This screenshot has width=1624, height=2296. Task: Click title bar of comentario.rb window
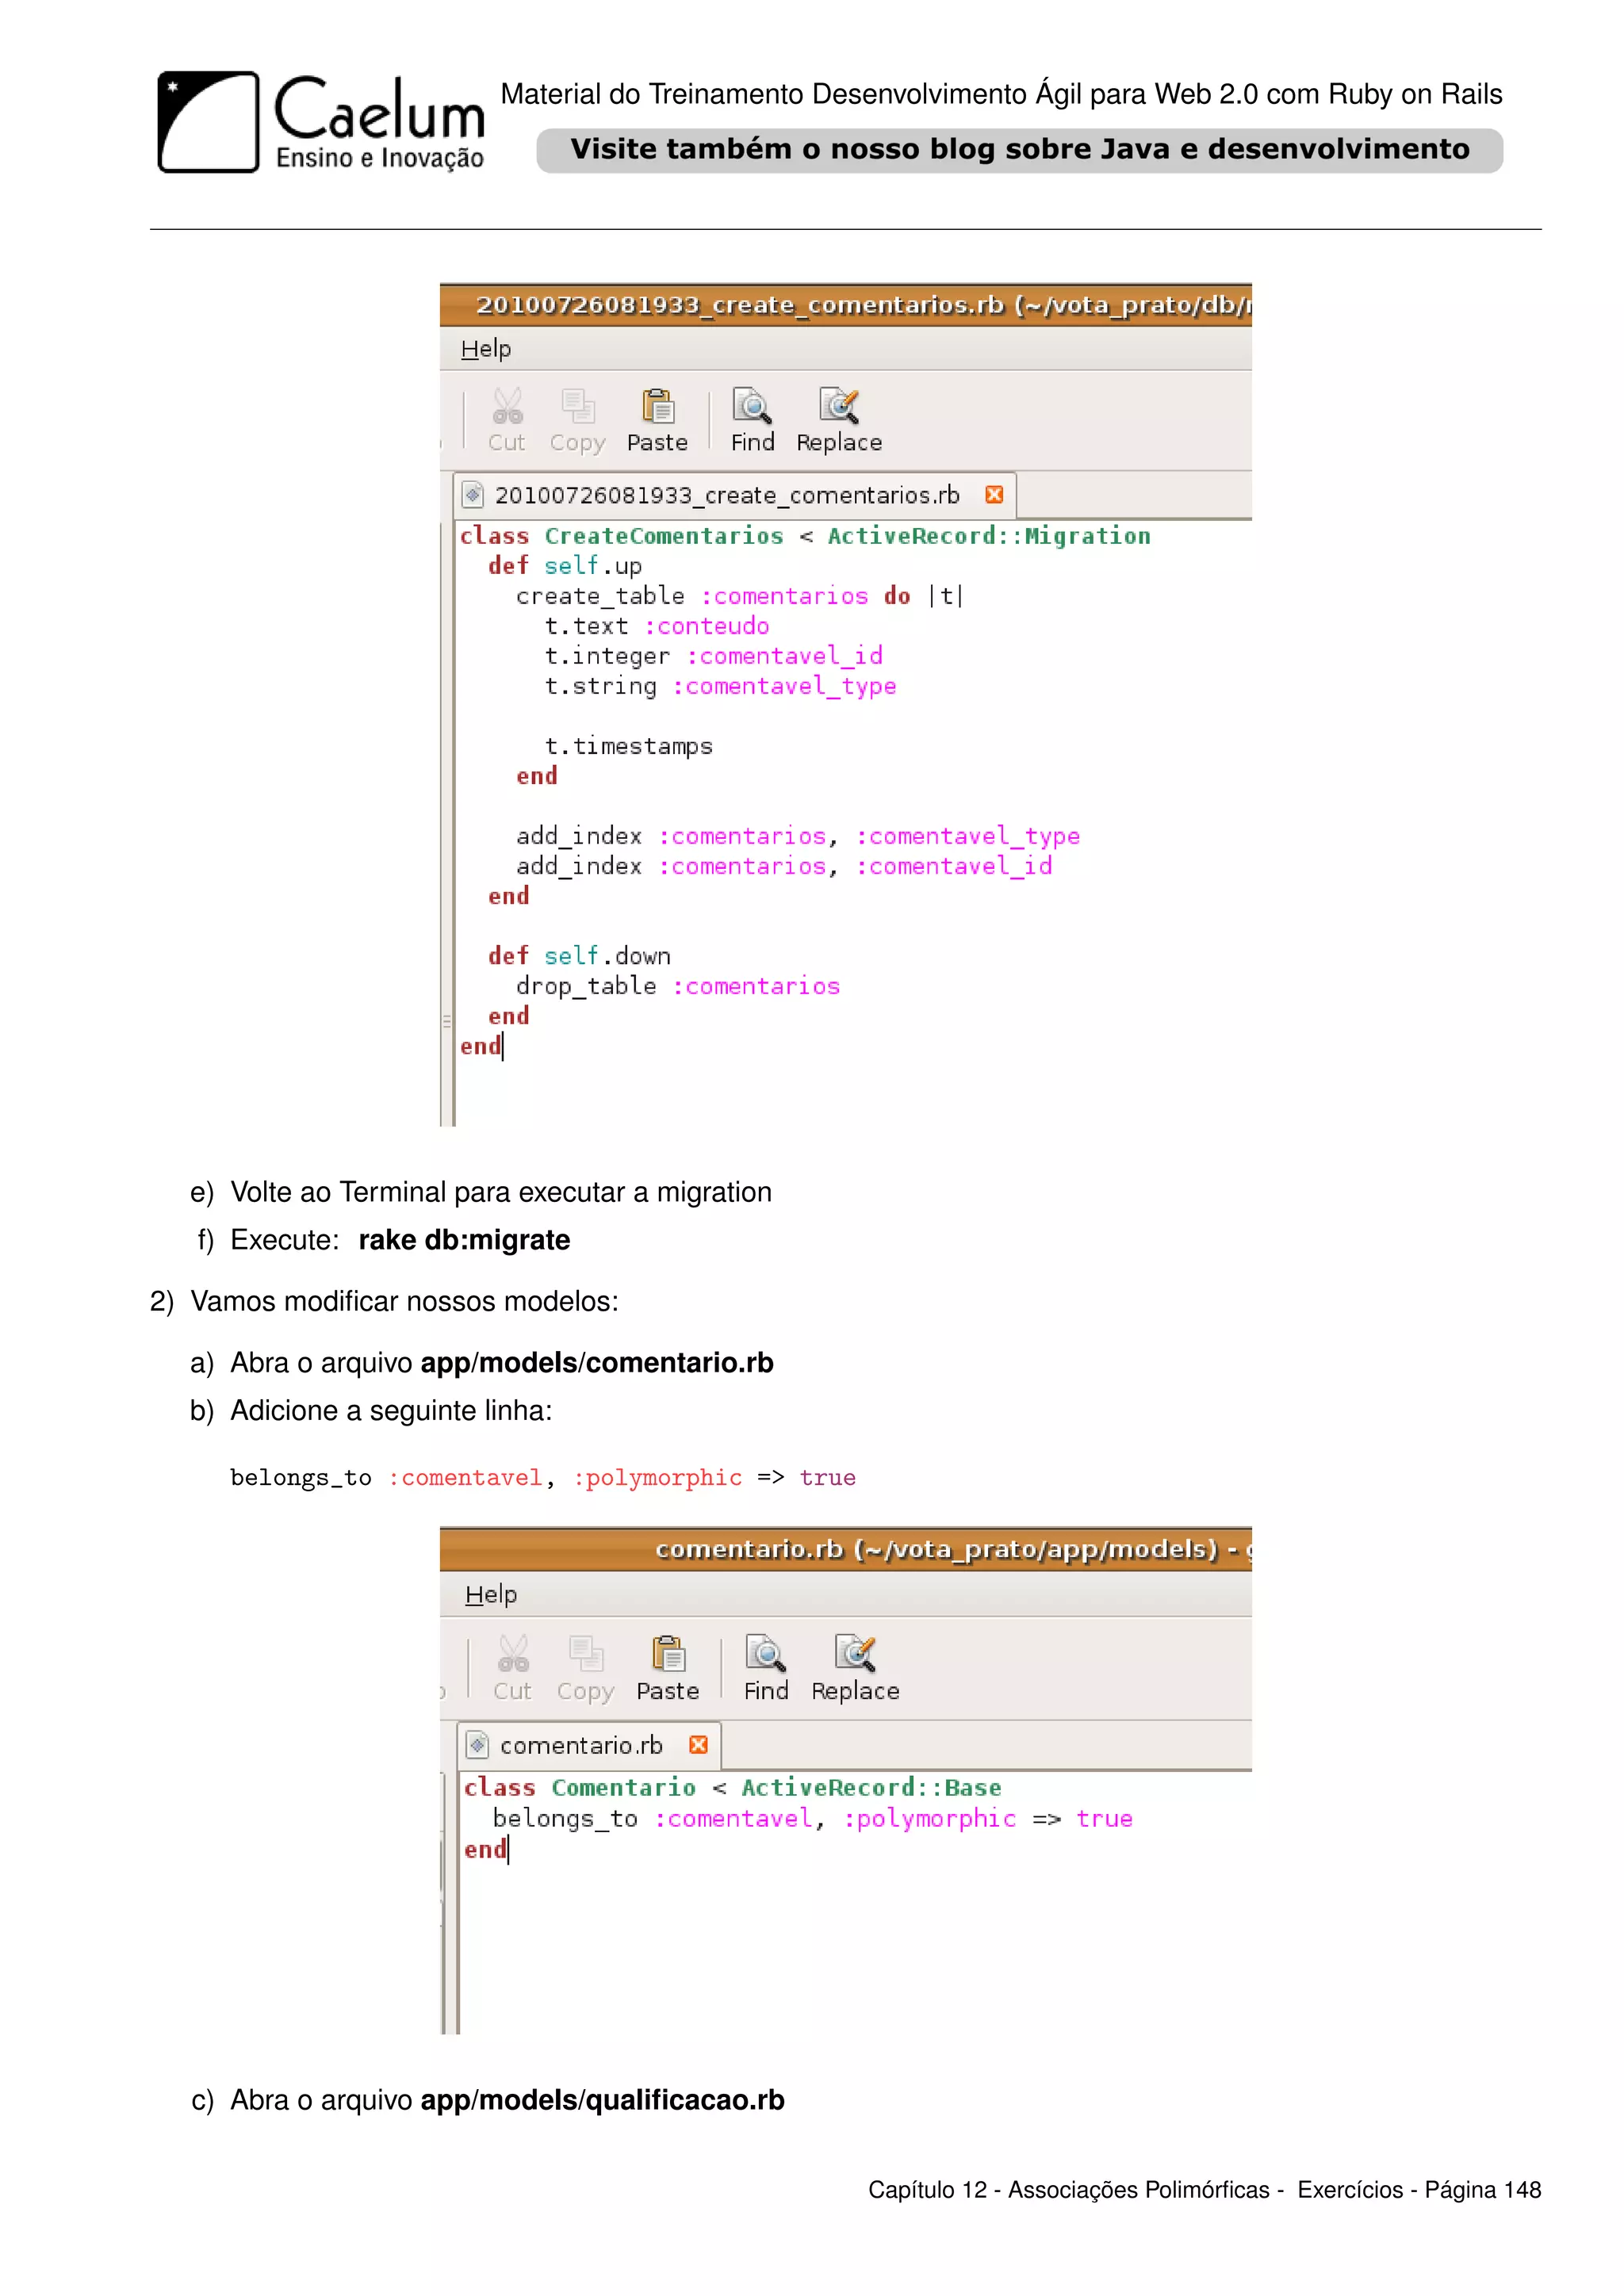click(x=846, y=1549)
